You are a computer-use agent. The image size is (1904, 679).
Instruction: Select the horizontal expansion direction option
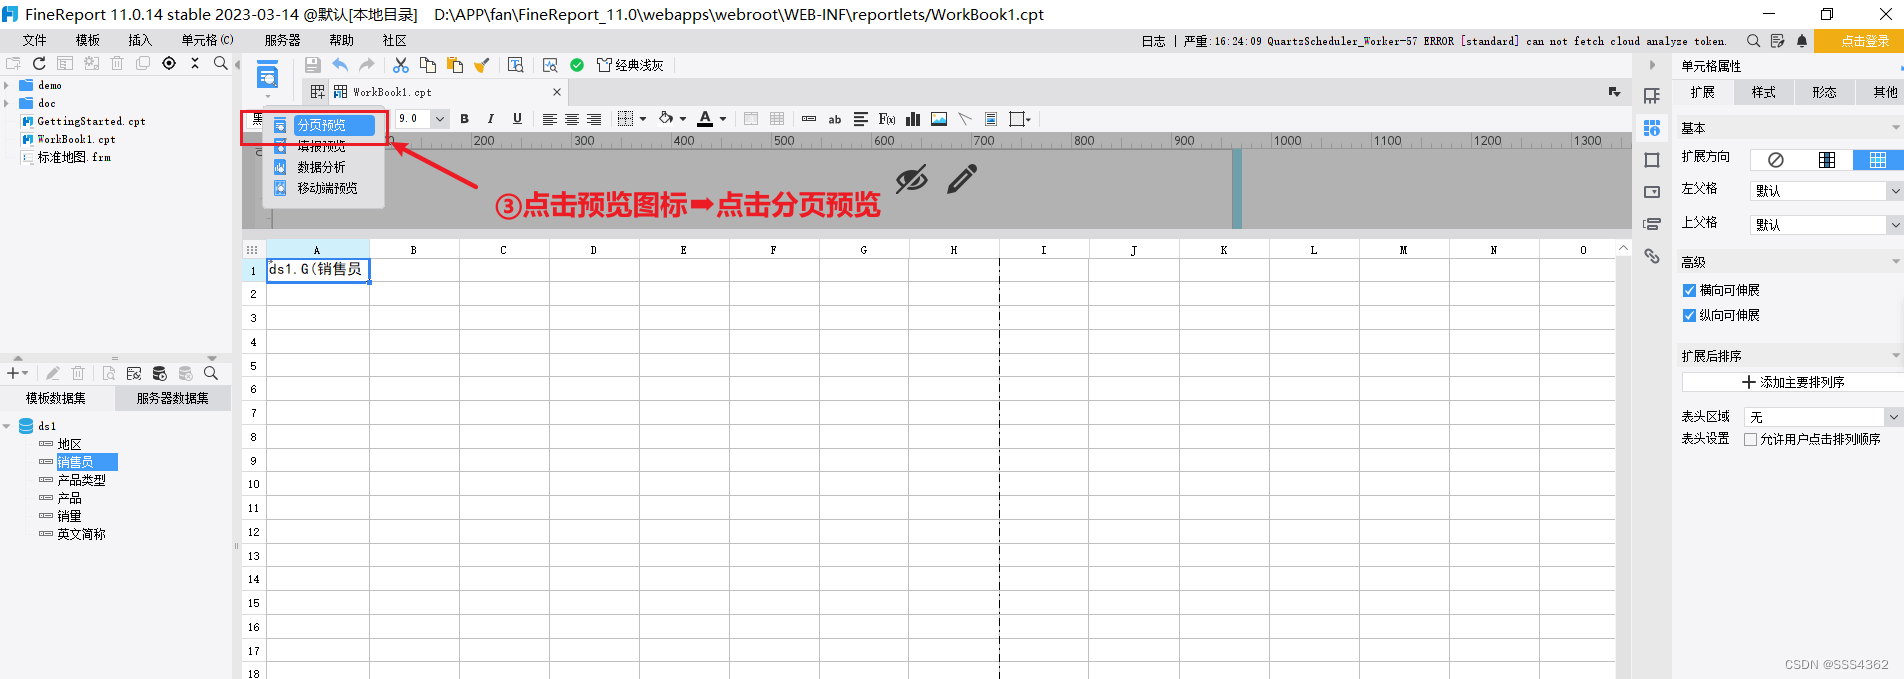[1878, 160]
